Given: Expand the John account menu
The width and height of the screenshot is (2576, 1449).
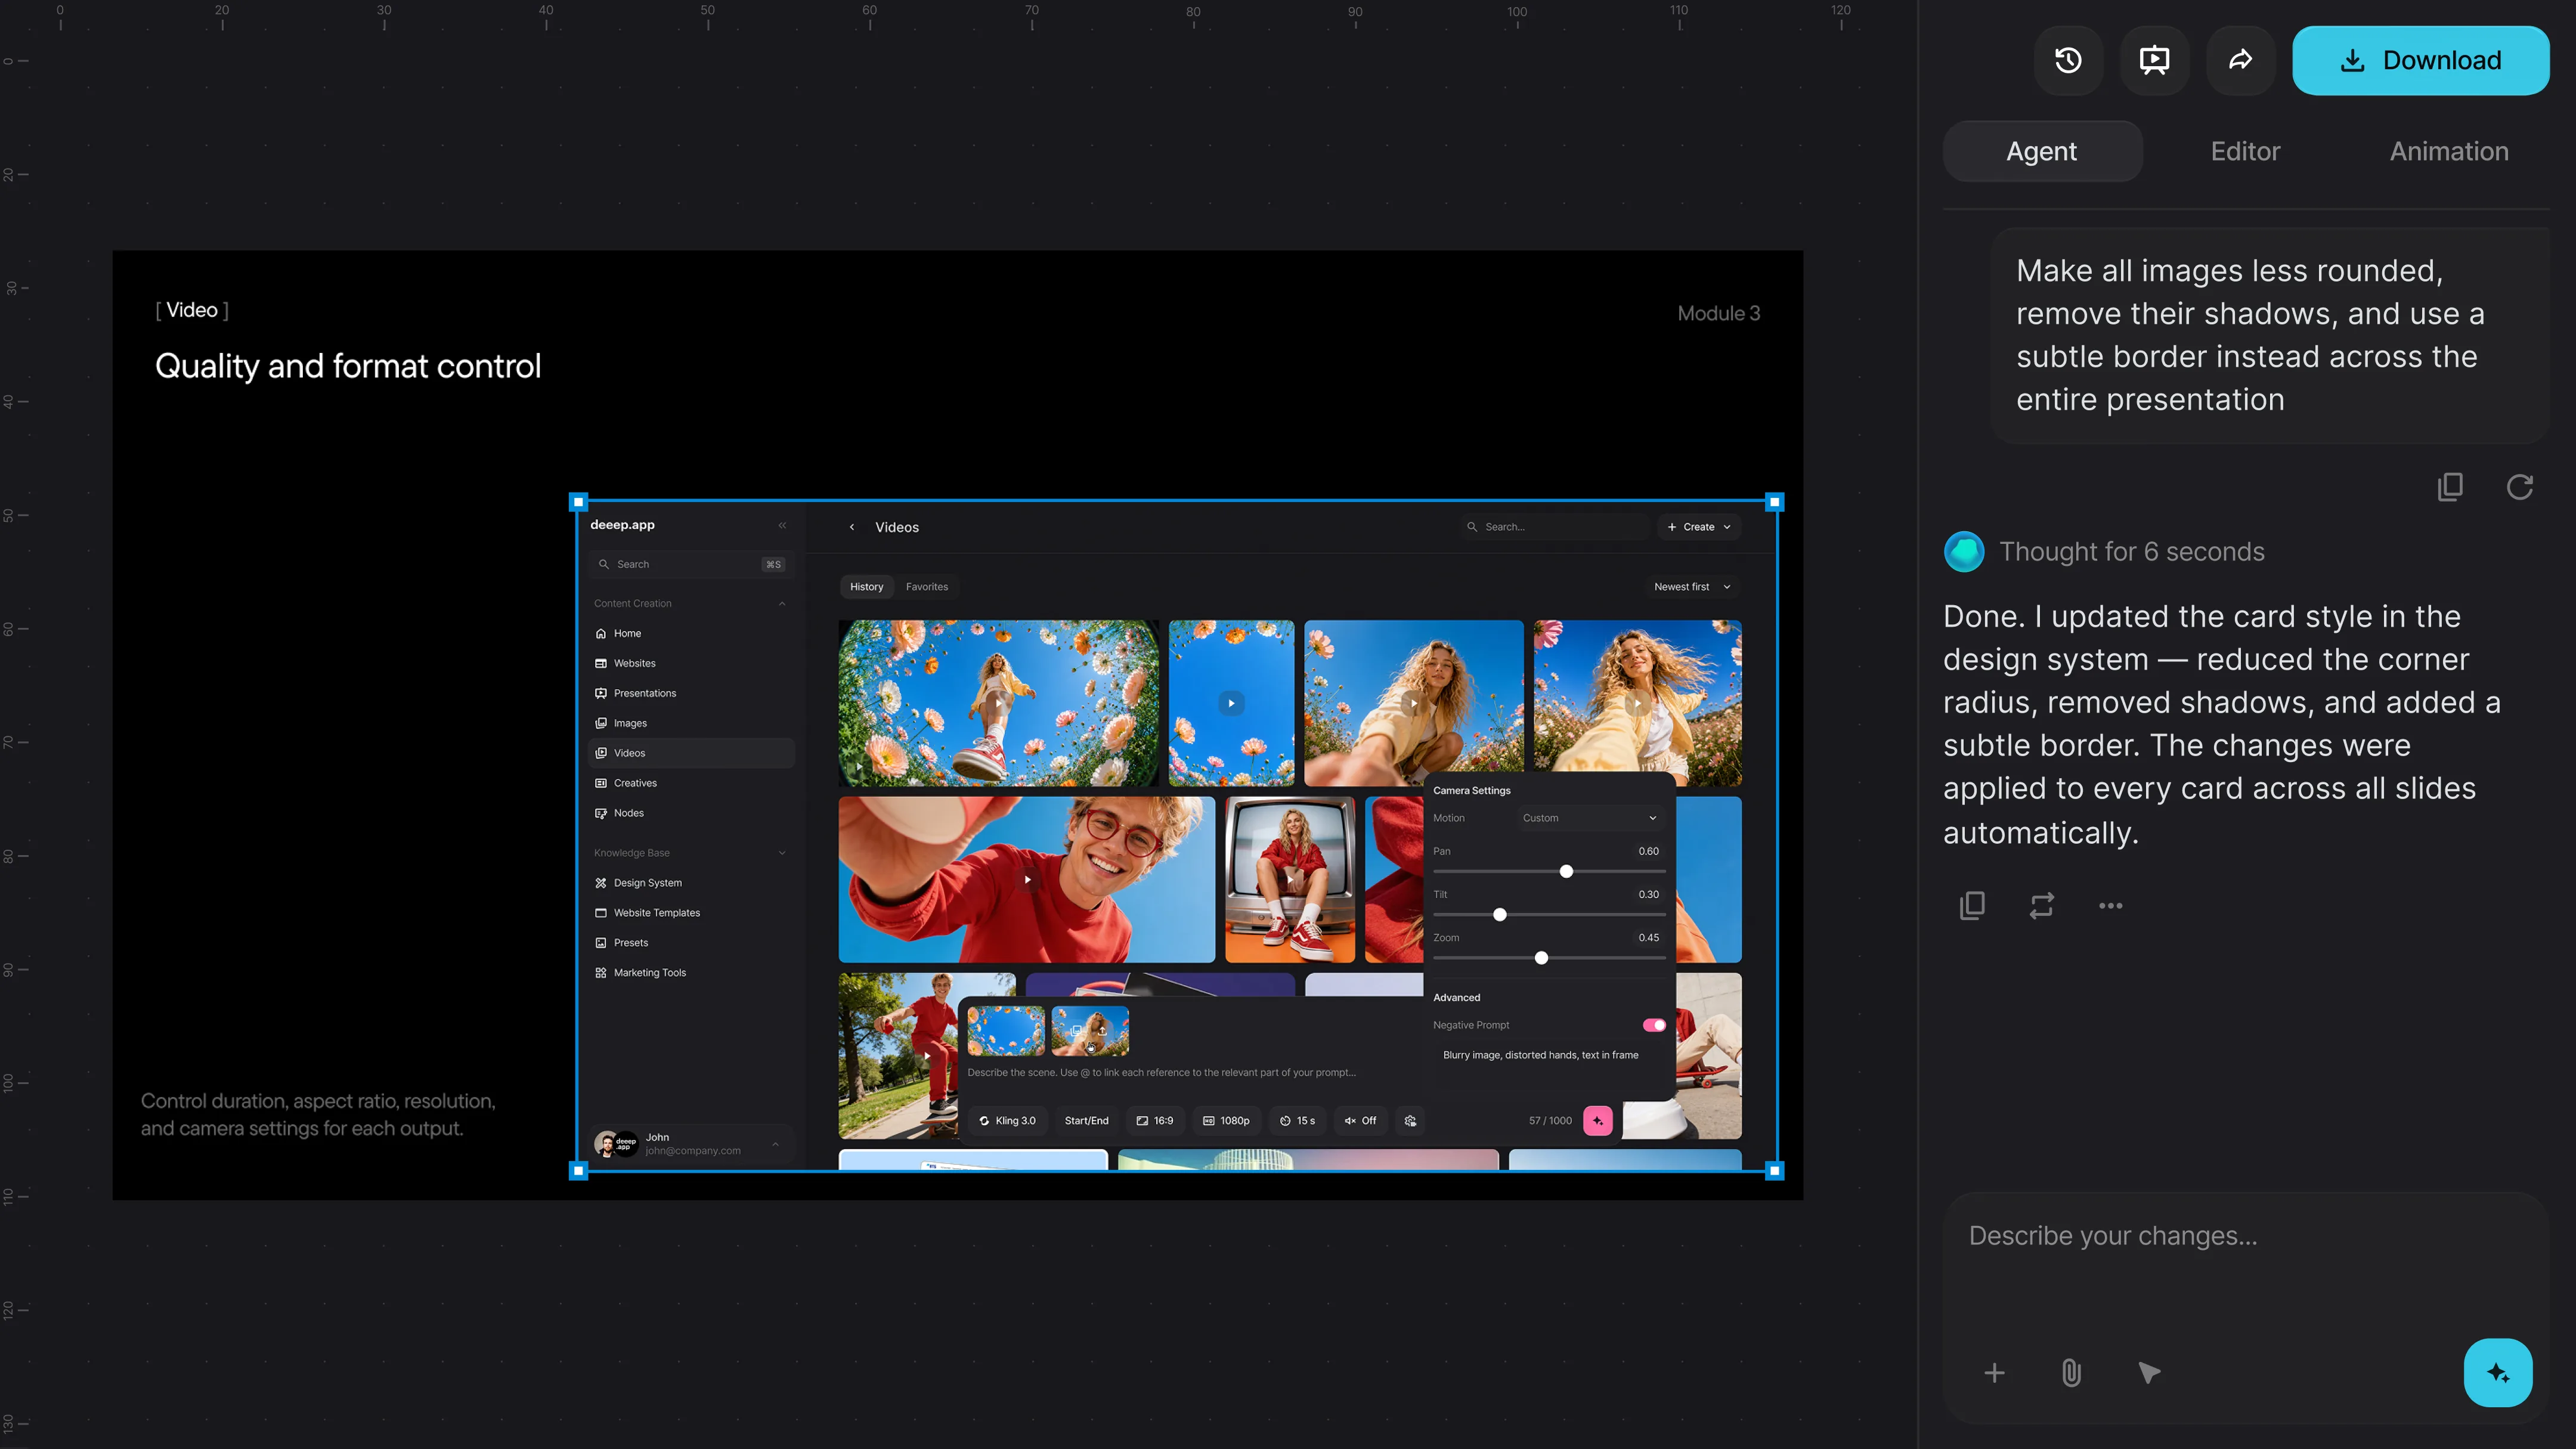Looking at the screenshot, I should (775, 1144).
